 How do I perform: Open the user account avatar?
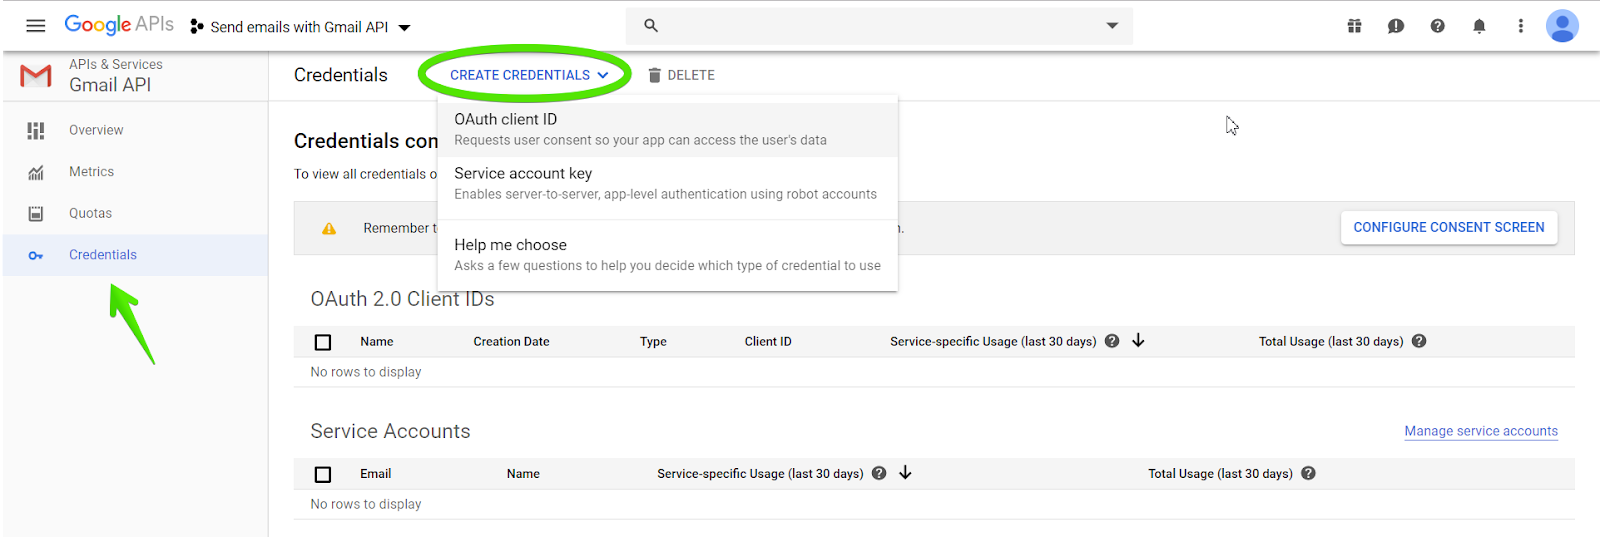1562,26
